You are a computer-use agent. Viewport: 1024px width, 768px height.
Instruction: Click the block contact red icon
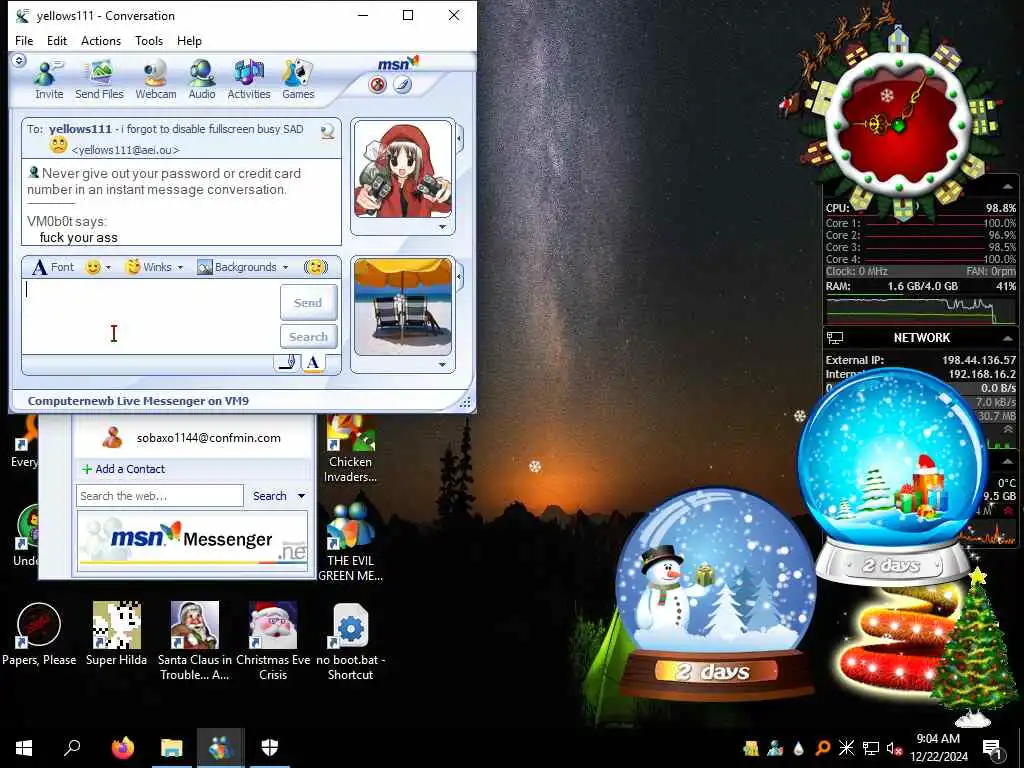click(377, 85)
